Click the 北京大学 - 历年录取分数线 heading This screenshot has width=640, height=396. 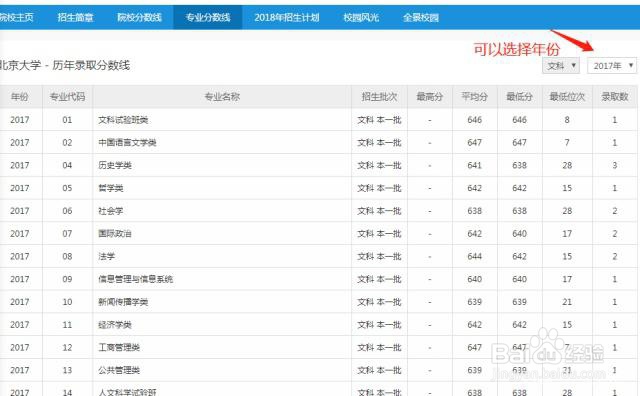64,65
